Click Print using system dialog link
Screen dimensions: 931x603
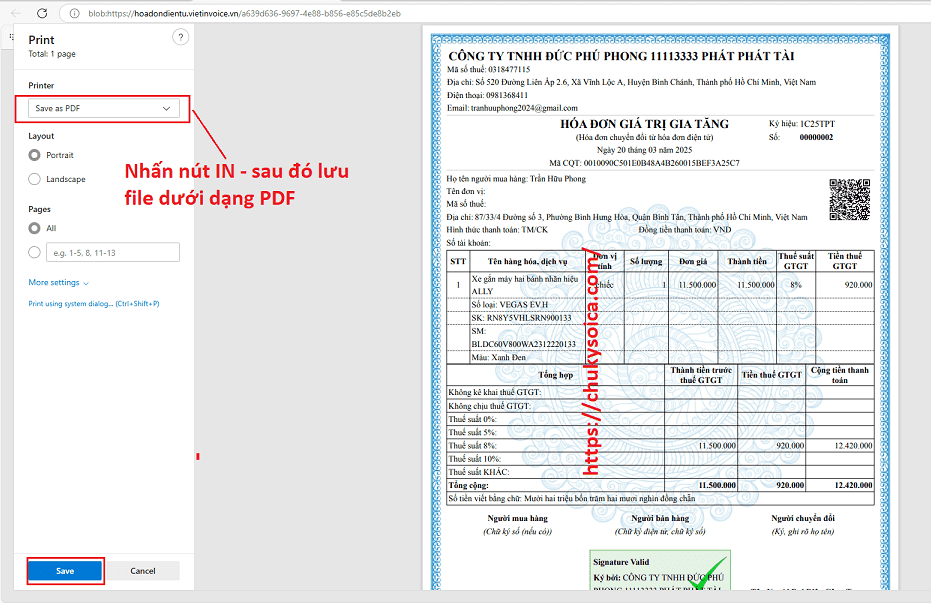(x=94, y=303)
